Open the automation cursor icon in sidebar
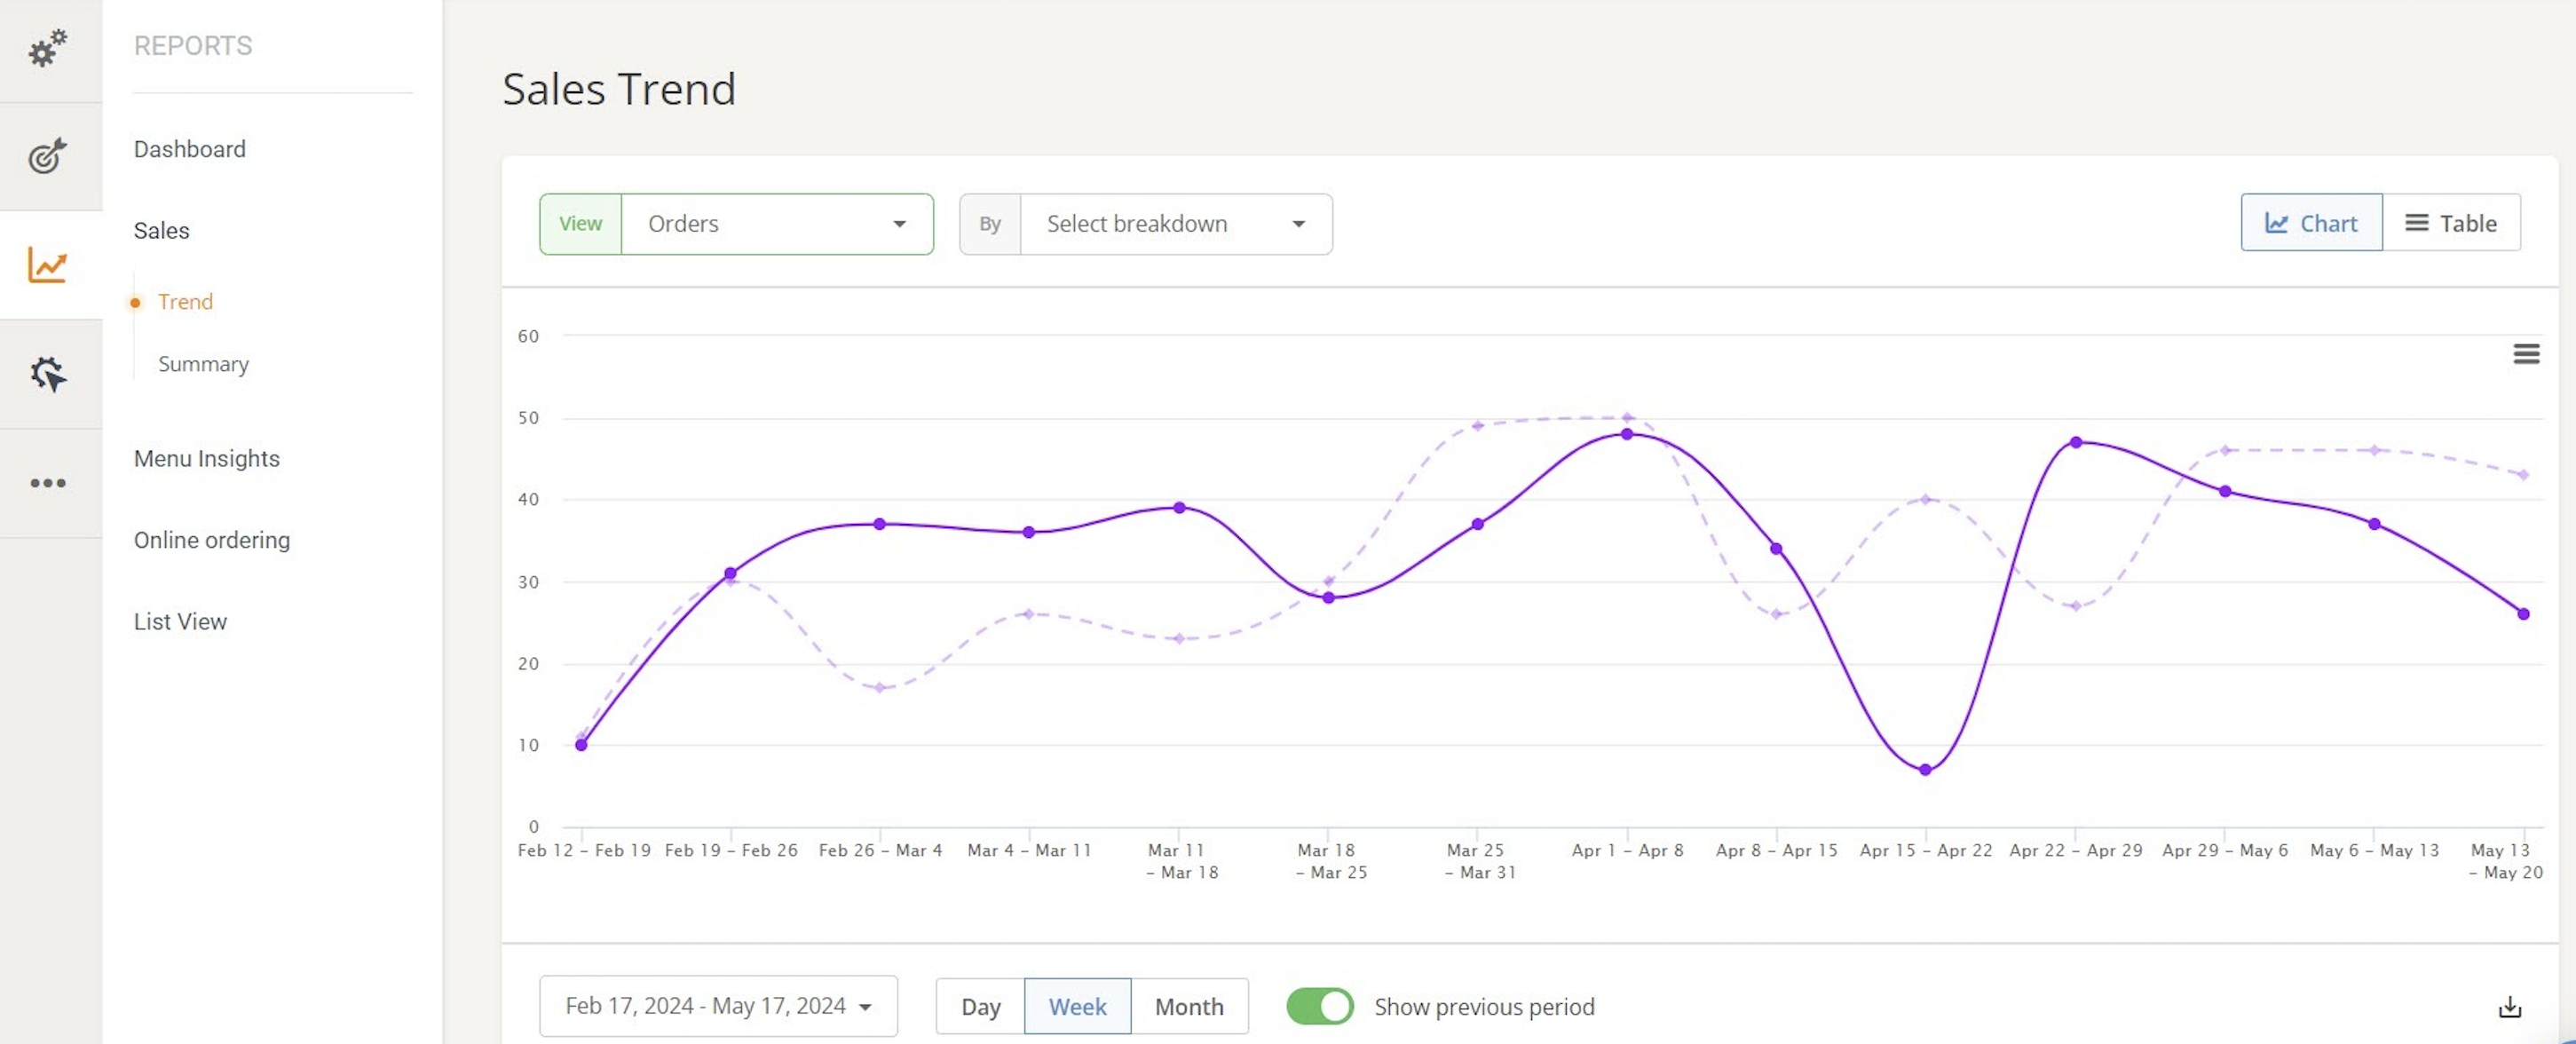Viewport: 2576px width, 1044px height. [x=49, y=373]
